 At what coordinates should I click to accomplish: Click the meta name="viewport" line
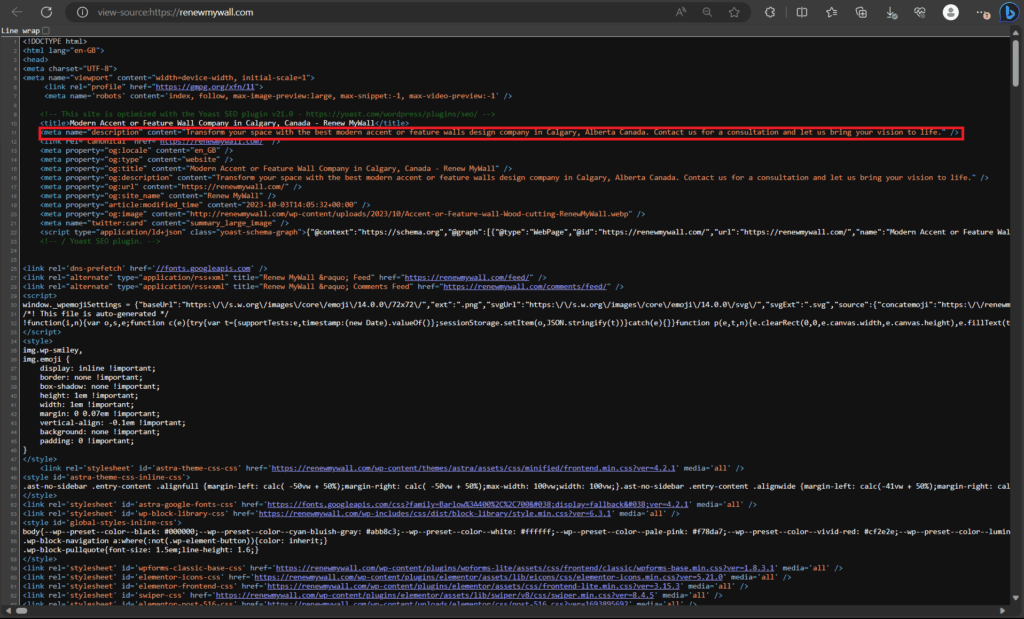[168, 78]
